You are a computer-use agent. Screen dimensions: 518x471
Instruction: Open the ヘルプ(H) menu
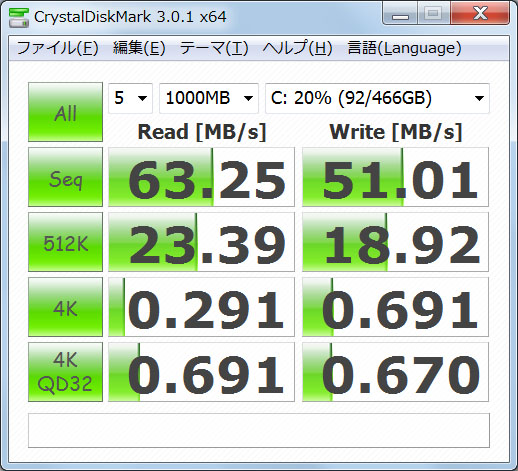(297, 48)
